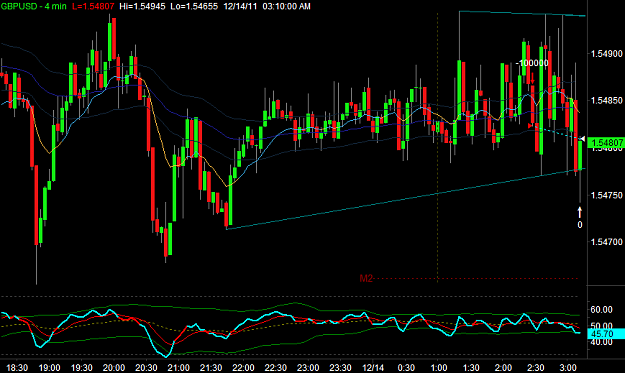Click the 60.00 indicator axis label

point(601,310)
